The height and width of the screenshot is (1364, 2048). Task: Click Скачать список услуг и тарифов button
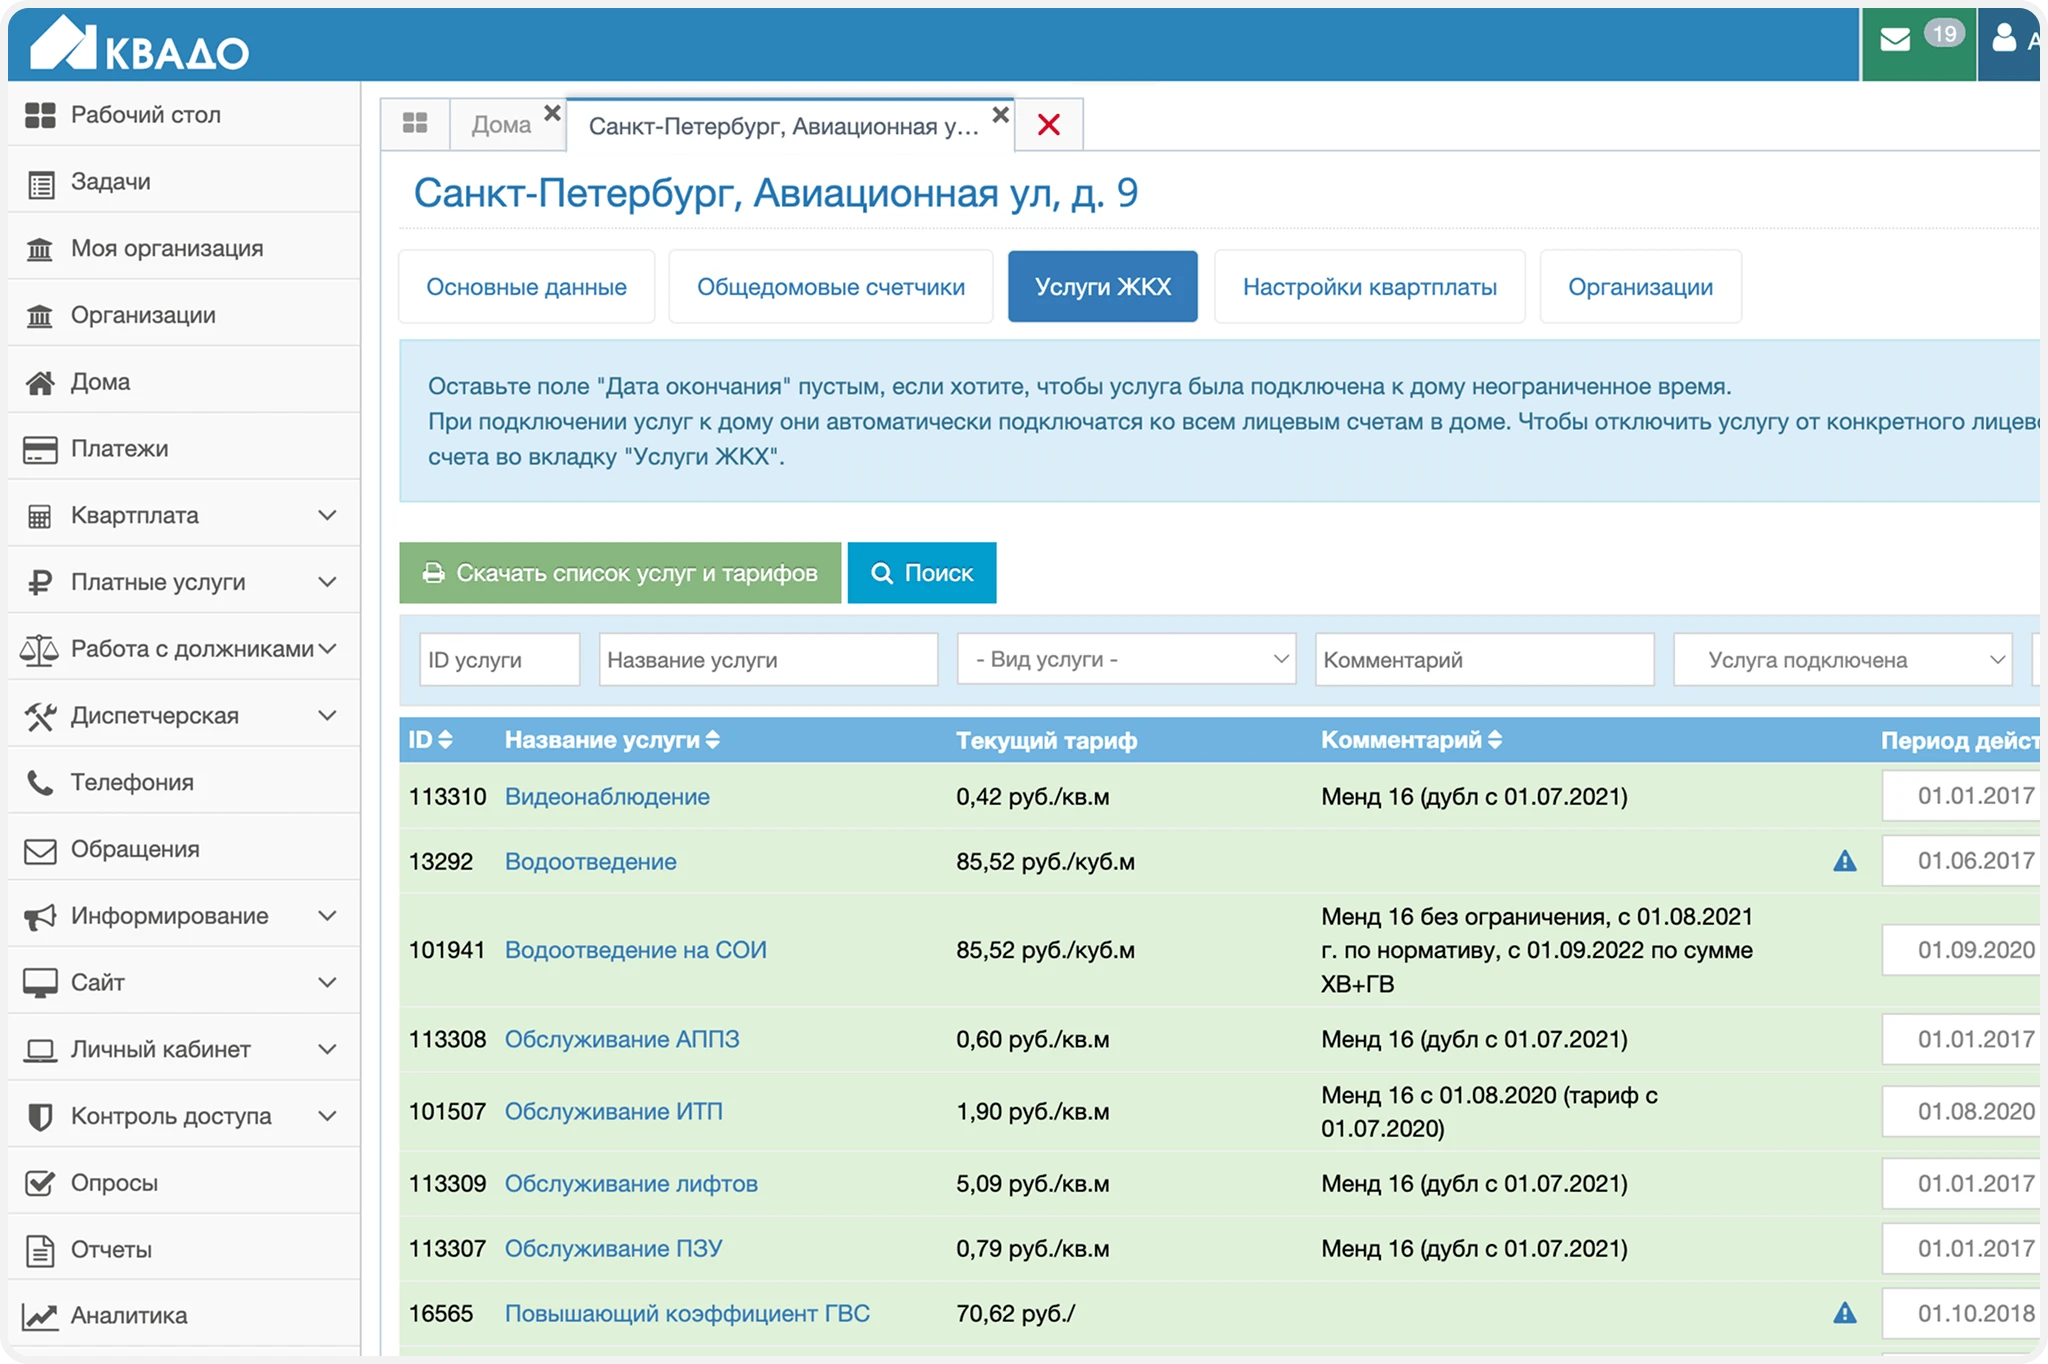tap(620, 573)
